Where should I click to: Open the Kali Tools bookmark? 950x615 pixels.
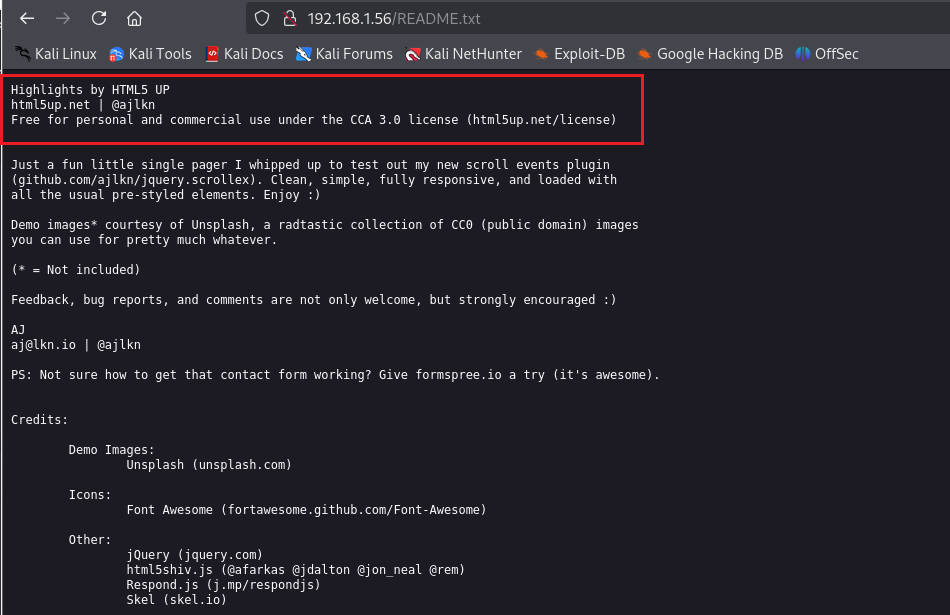(150, 54)
